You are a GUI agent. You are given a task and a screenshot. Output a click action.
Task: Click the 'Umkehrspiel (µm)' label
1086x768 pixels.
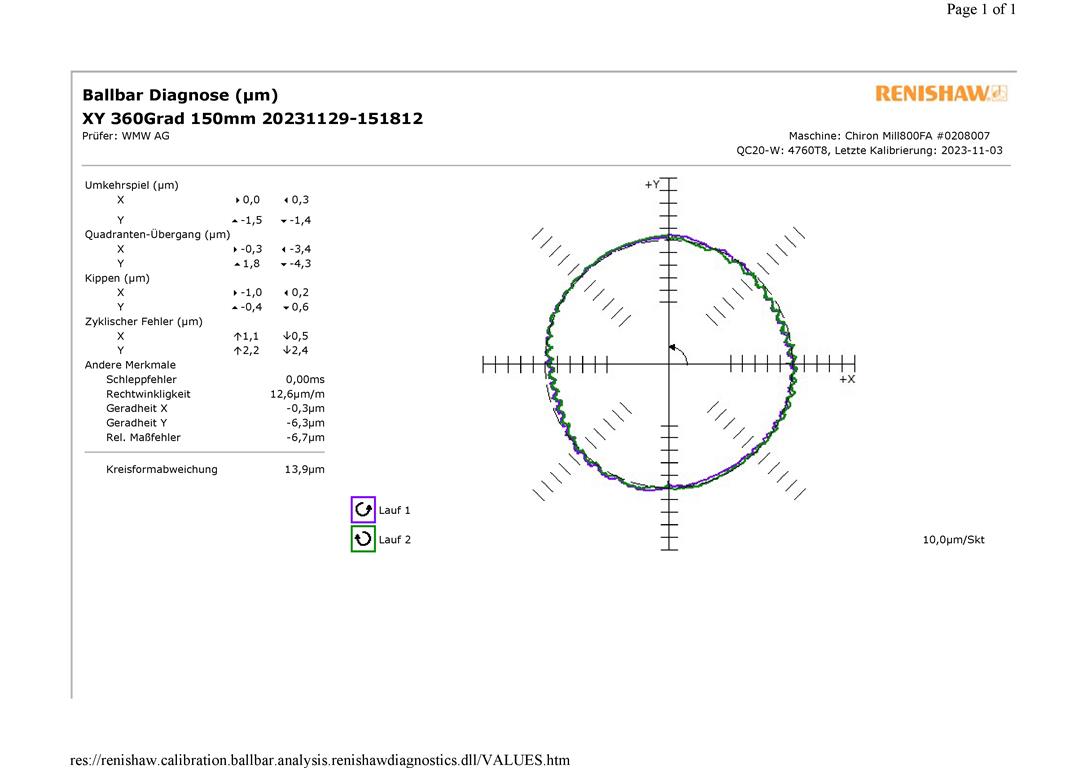pos(132,185)
